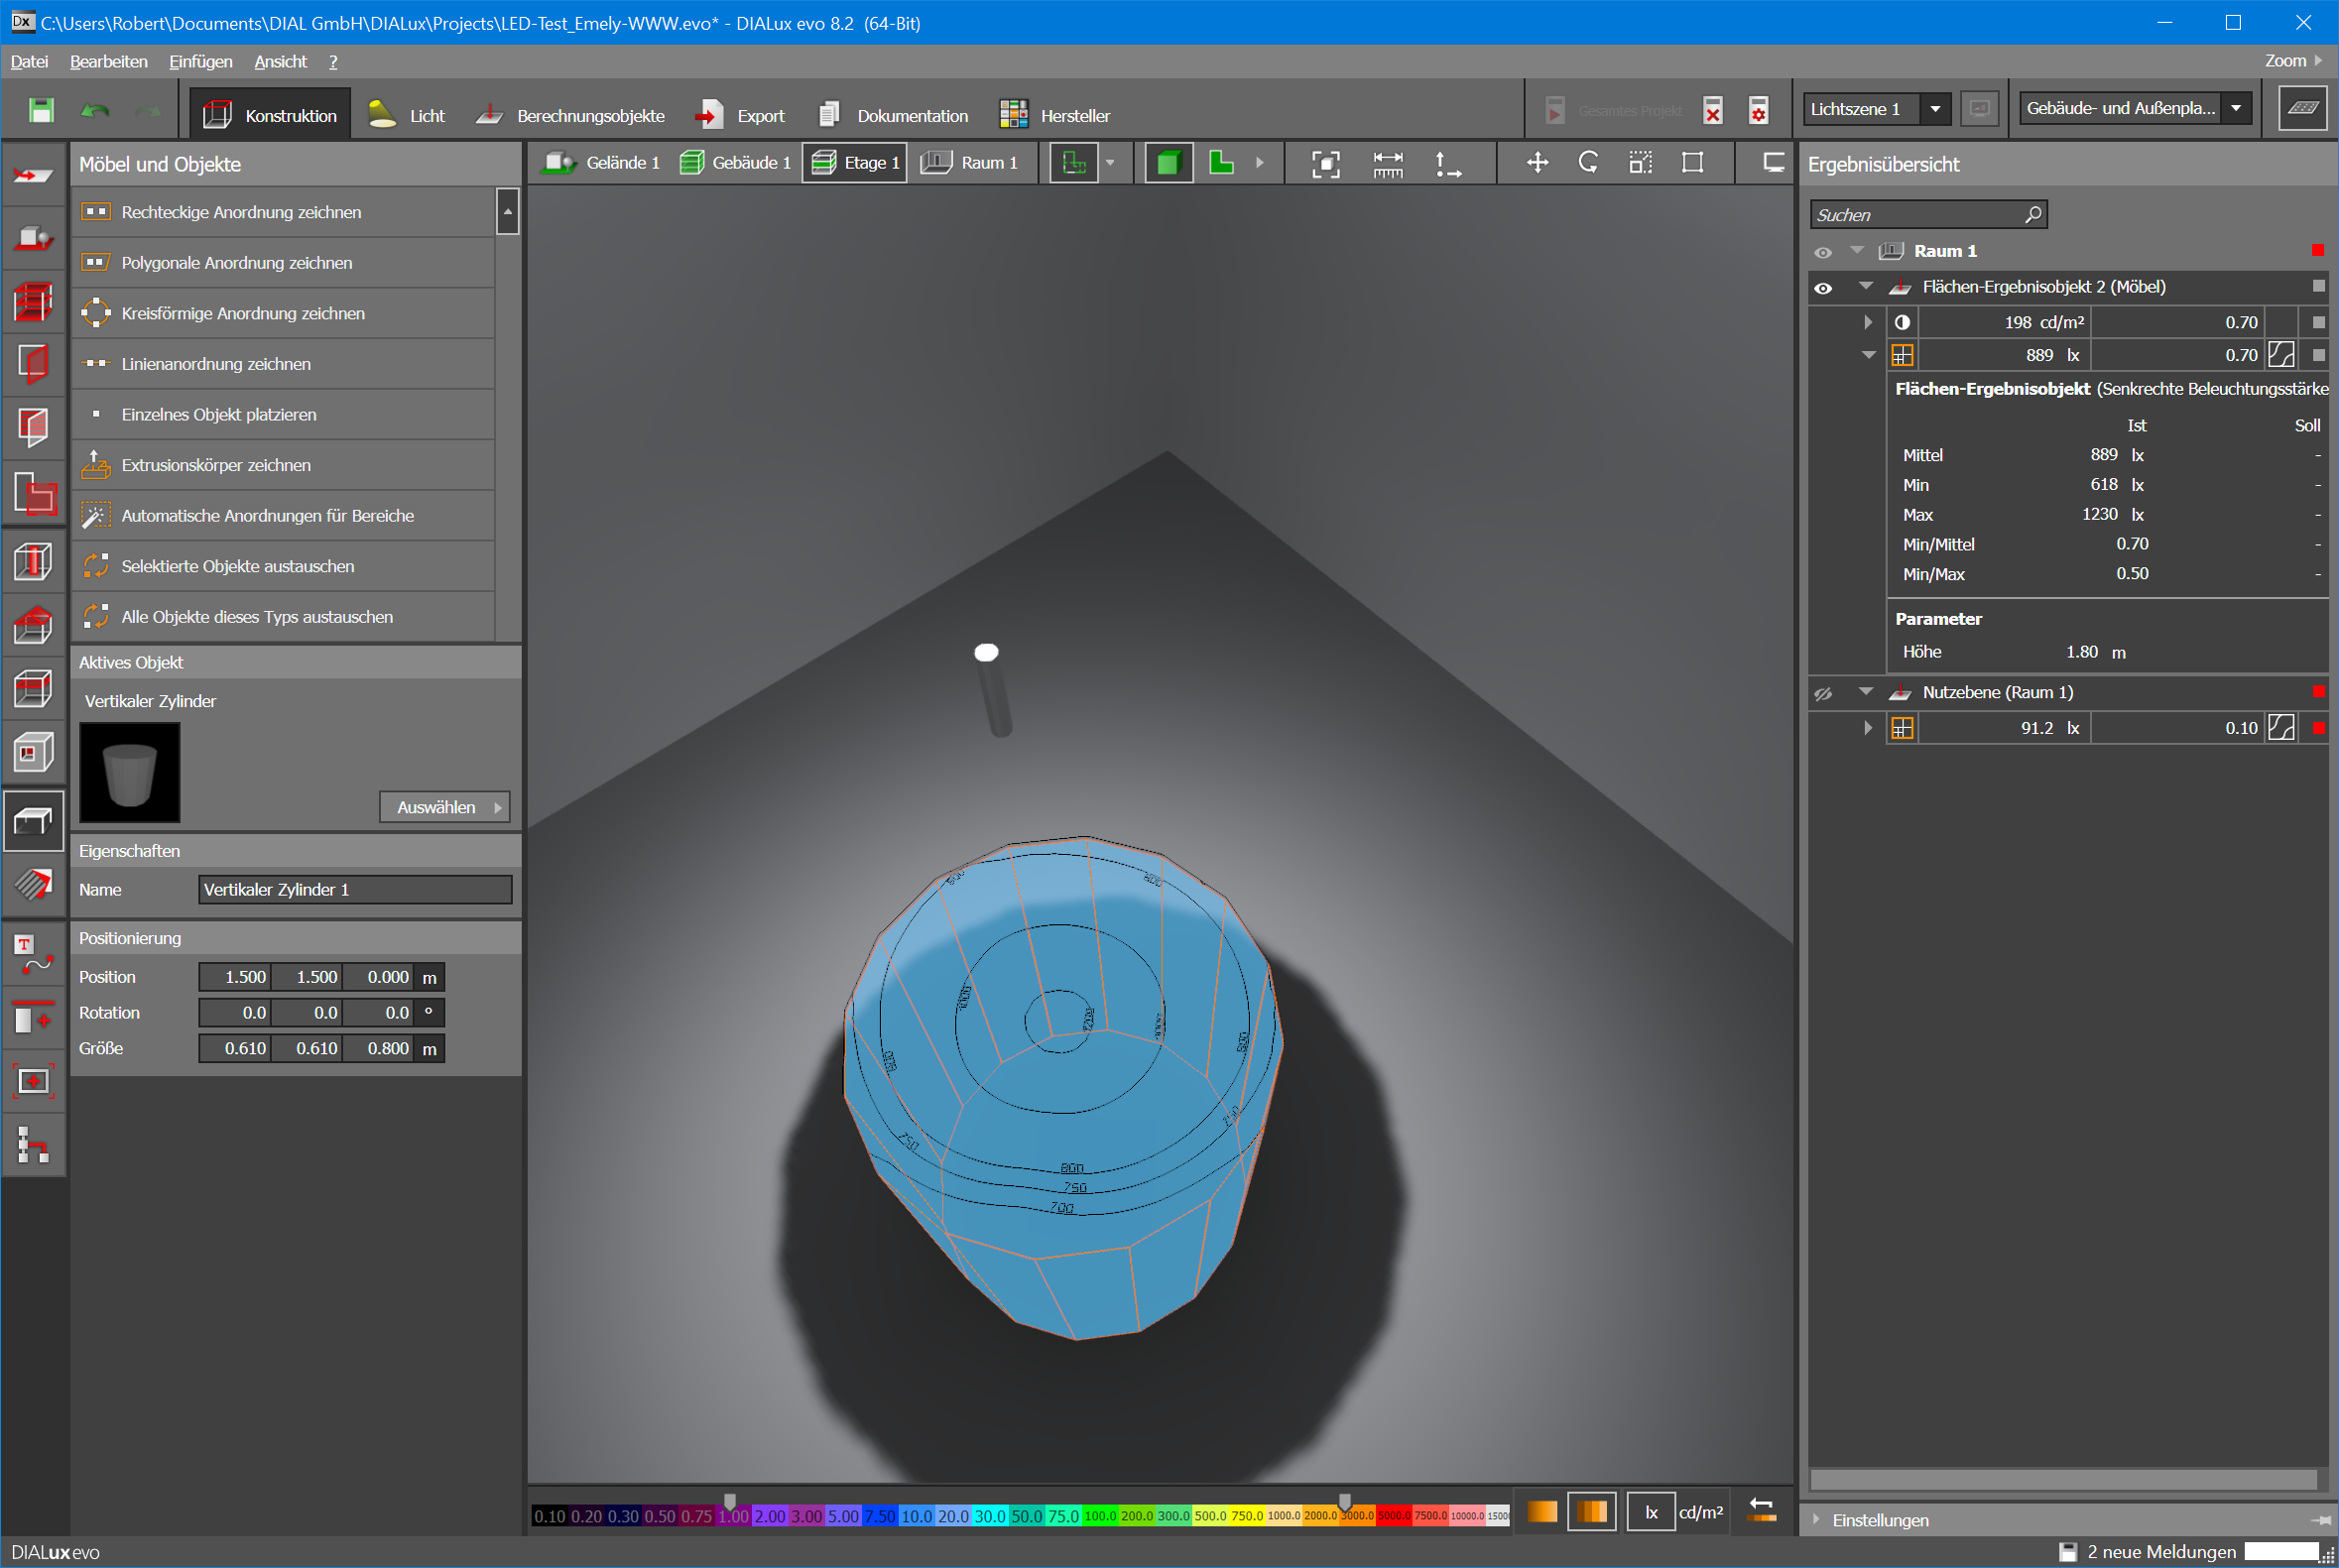This screenshot has width=2339, height=1568.
Task: Select the move object tool
Action: (1537, 163)
